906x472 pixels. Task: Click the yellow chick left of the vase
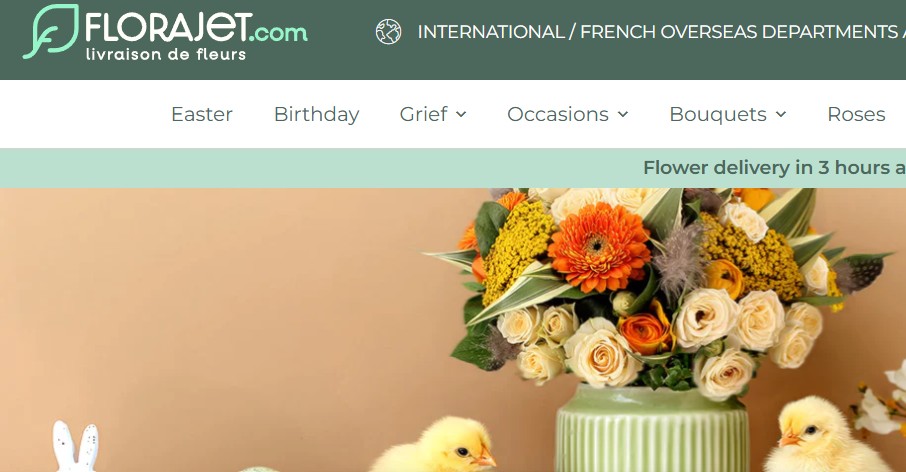(x=435, y=446)
